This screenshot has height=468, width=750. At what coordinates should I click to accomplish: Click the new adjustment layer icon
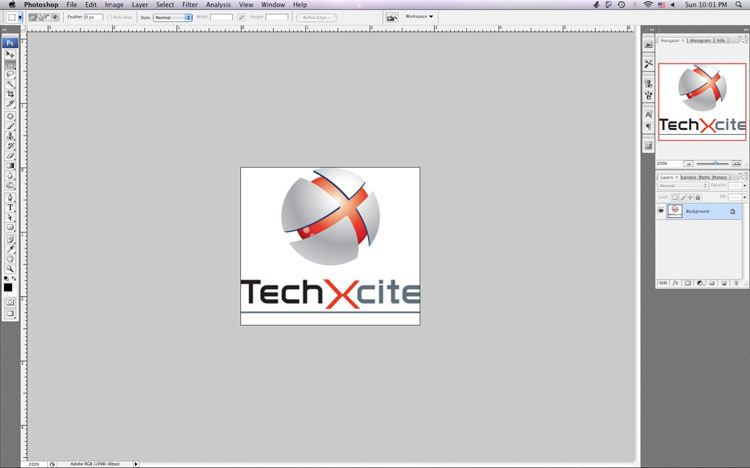click(x=700, y=283)
